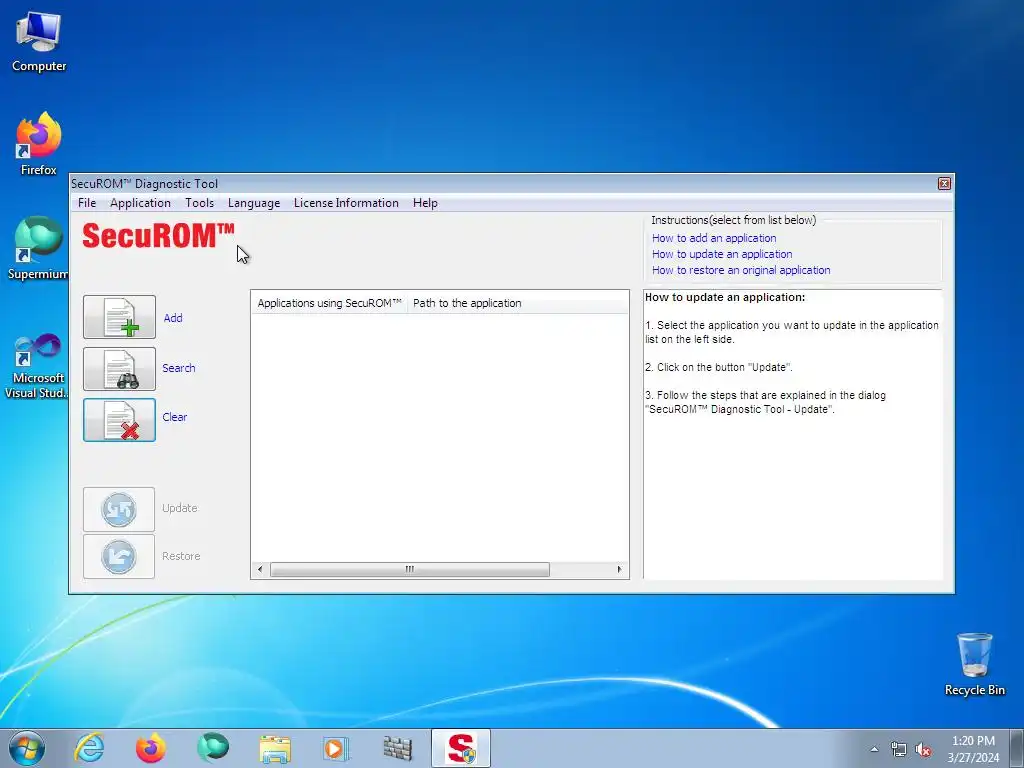Click the taskbar clock showing 1:20 PM
The height and width of the screenshot is (768, 1024).
973,749
